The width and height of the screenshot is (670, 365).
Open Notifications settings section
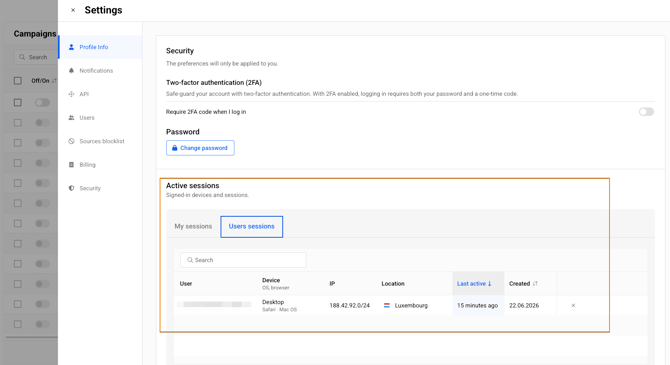[x=100, y=71]
